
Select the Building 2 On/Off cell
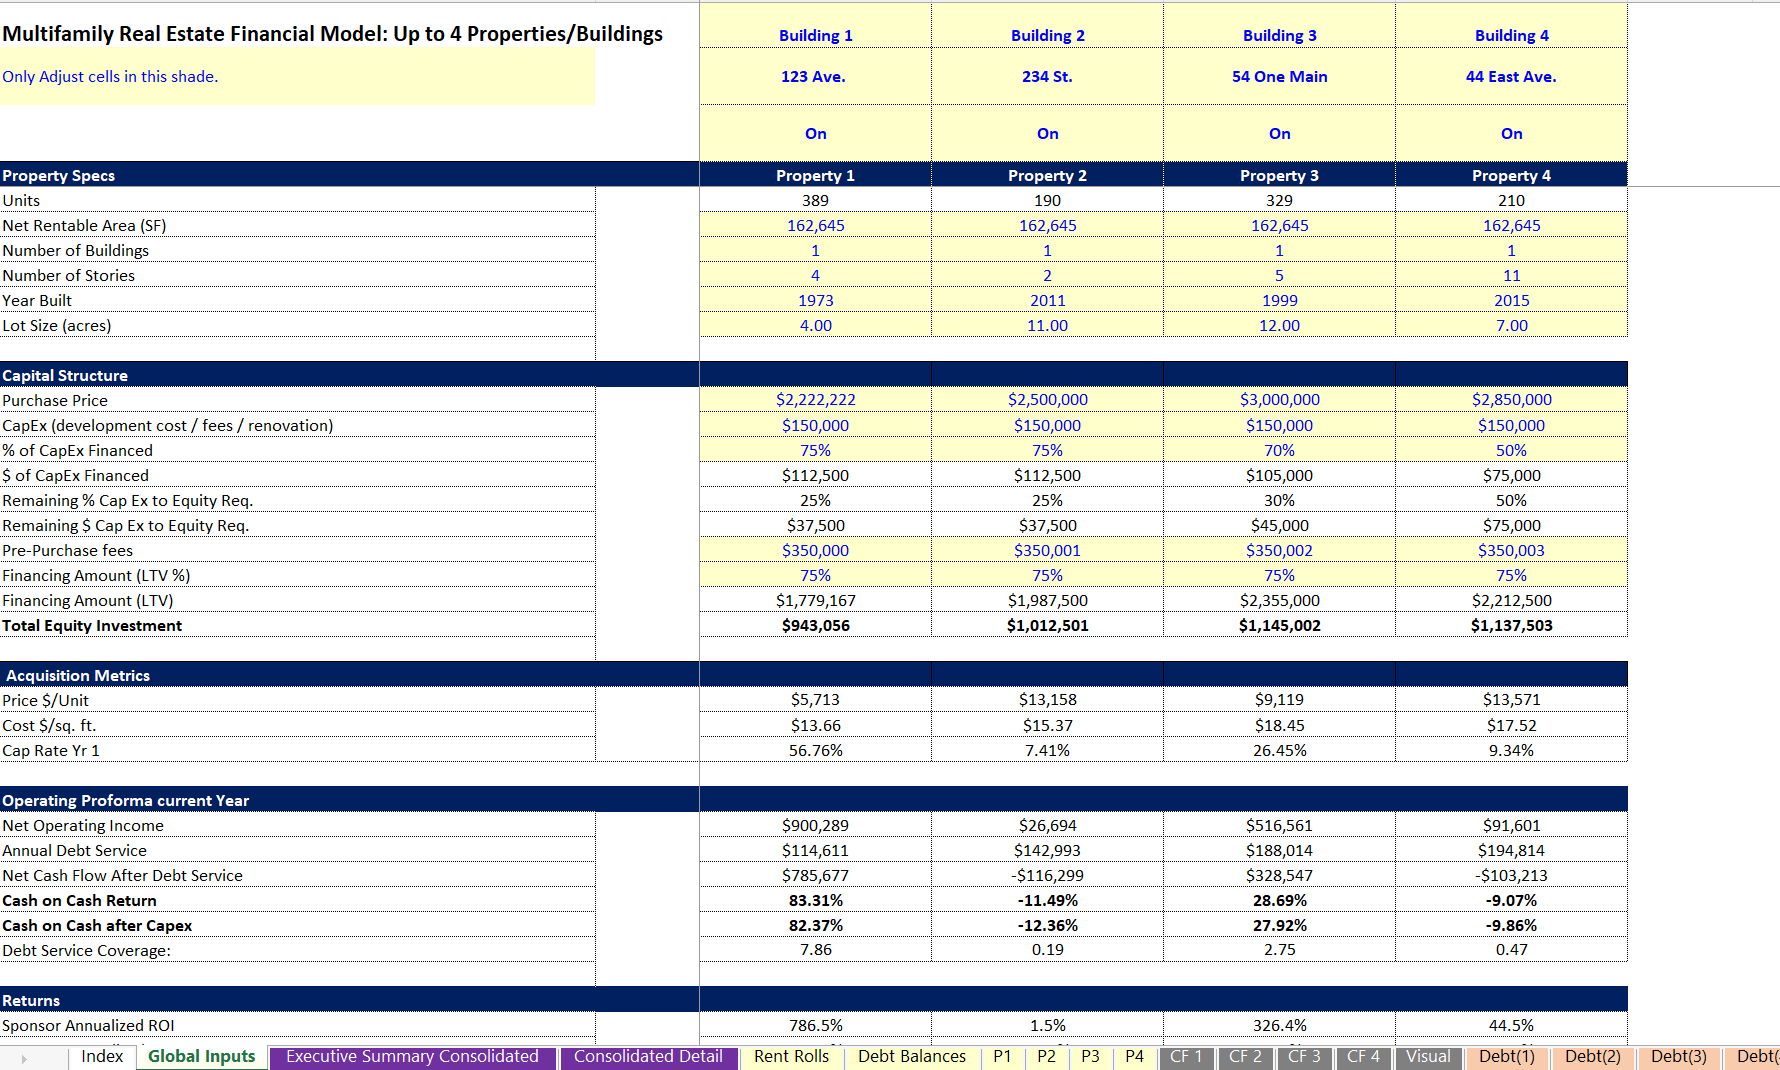[1047, 133]
